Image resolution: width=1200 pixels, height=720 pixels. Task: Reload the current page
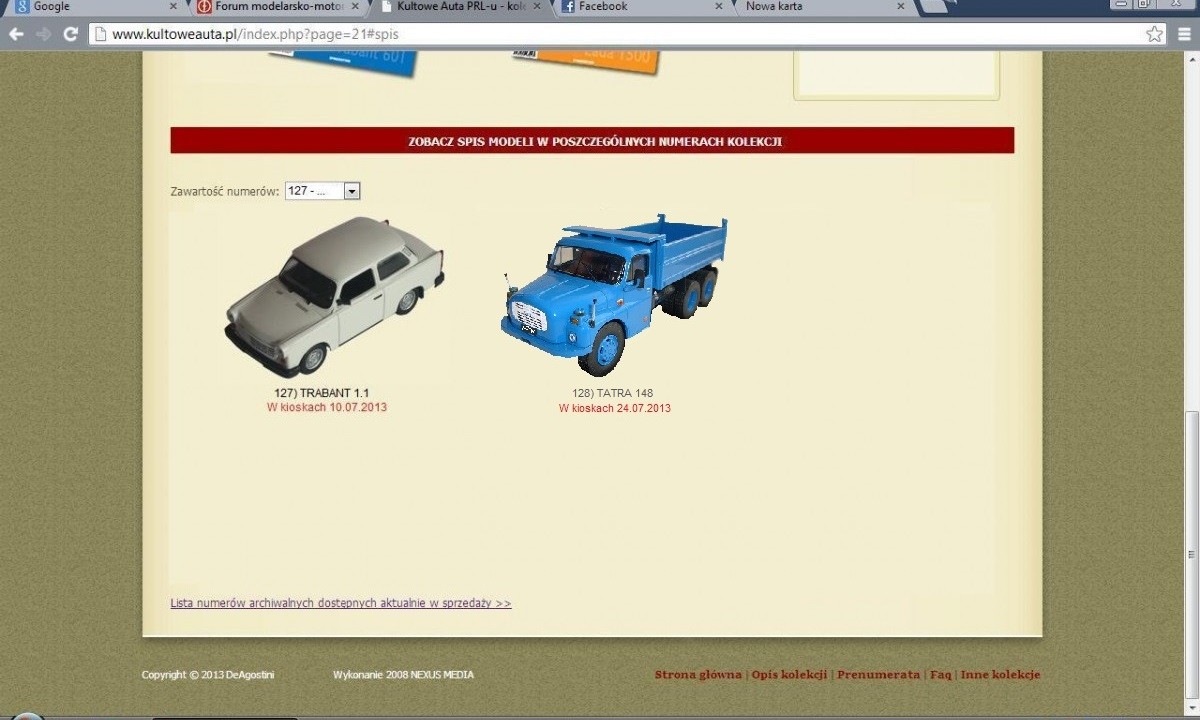click(70, 34)
